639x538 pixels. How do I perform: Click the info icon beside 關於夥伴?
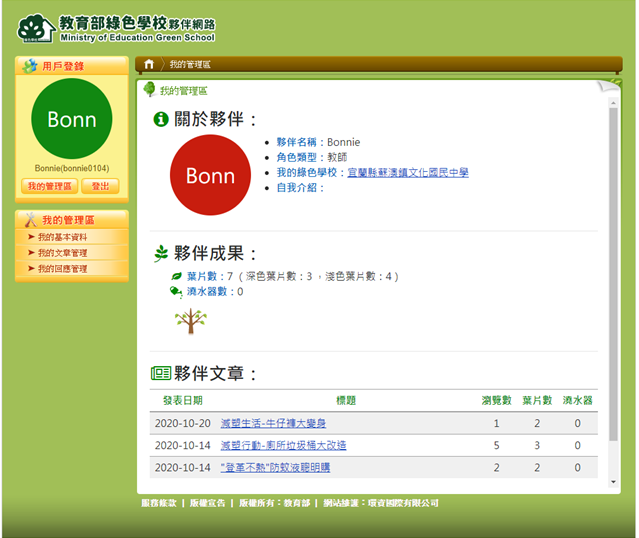(160, 120)
